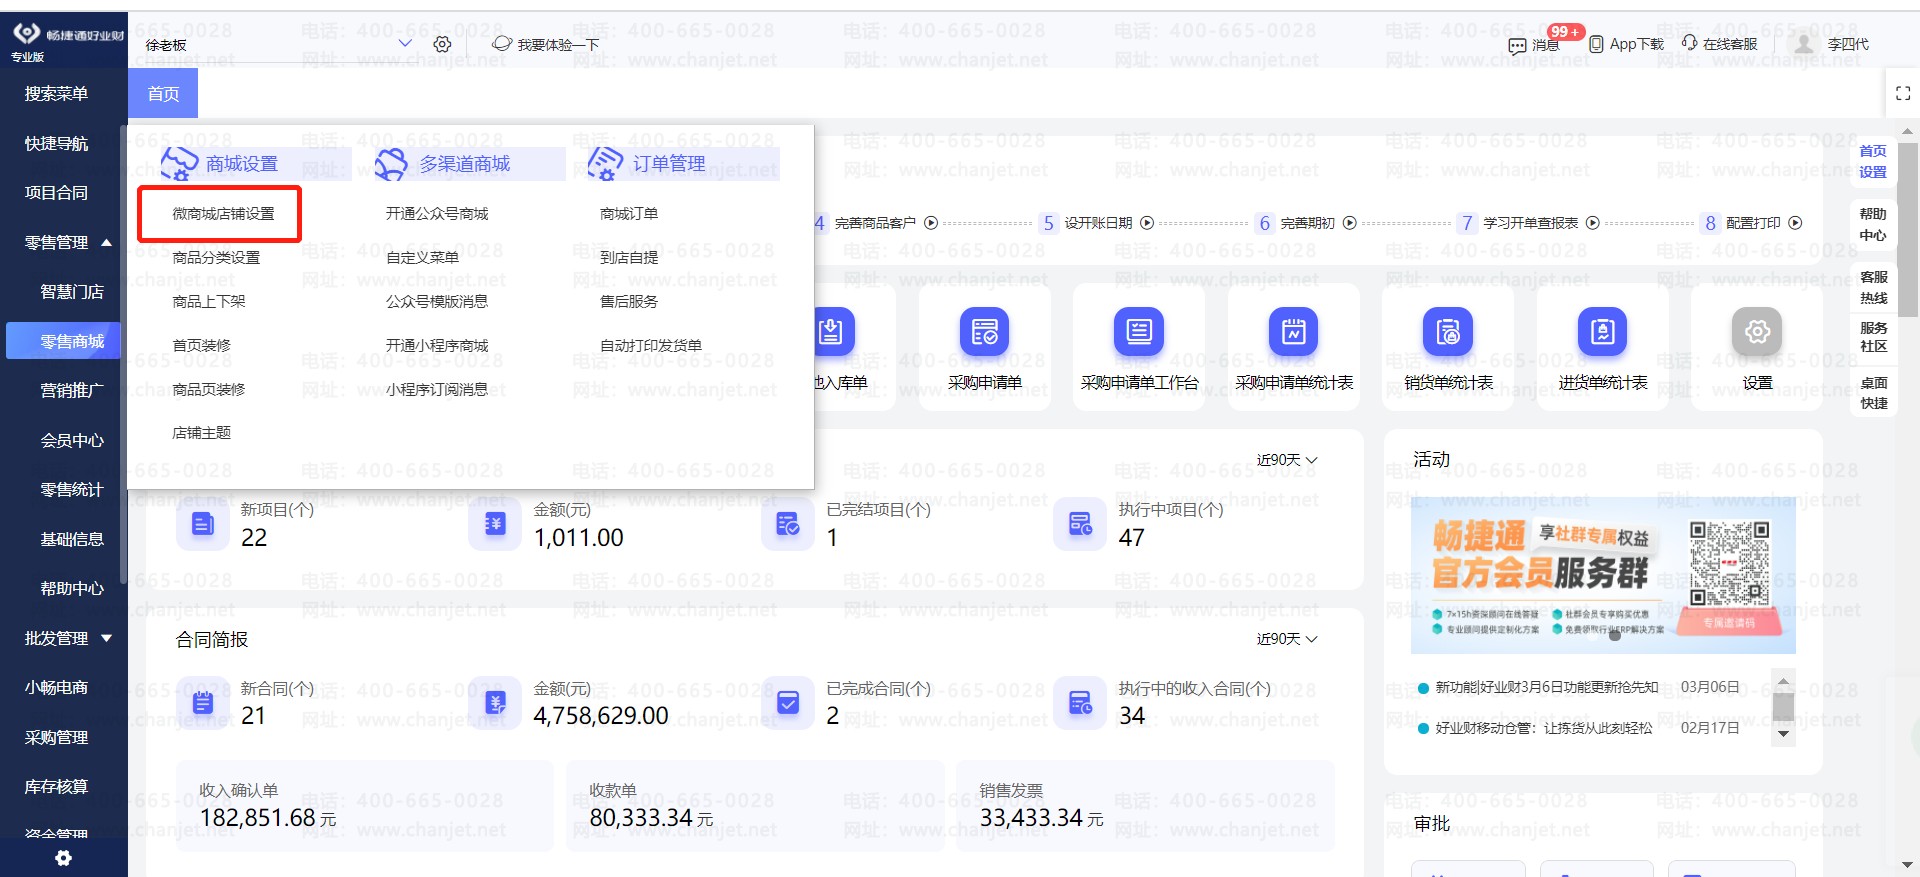This screenshot has height=877, width=1920.
Task: Click the 入库单 shortcut icon
Action: tap(834, 332)
